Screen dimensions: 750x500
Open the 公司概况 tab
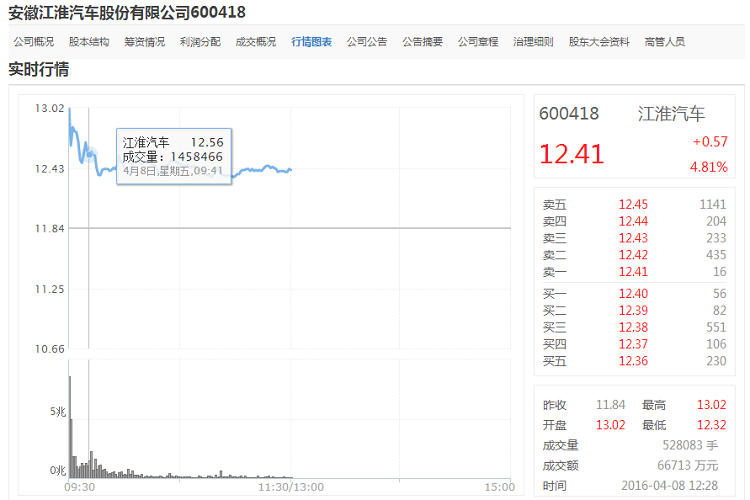[33, 42]
